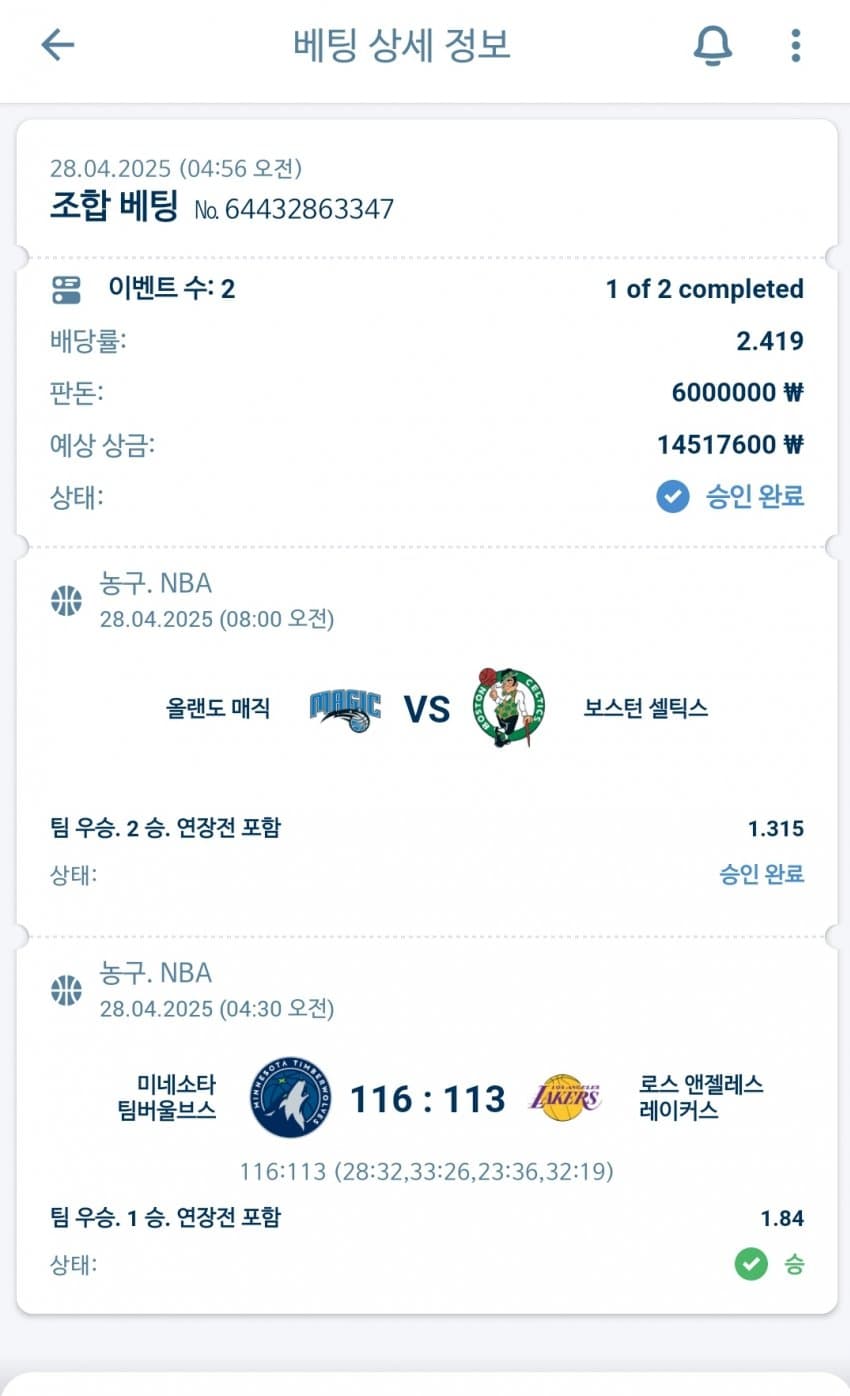Tap the 베팅 상세 정보 page title
Screen dimensions: 850x1396
[402, 45]
